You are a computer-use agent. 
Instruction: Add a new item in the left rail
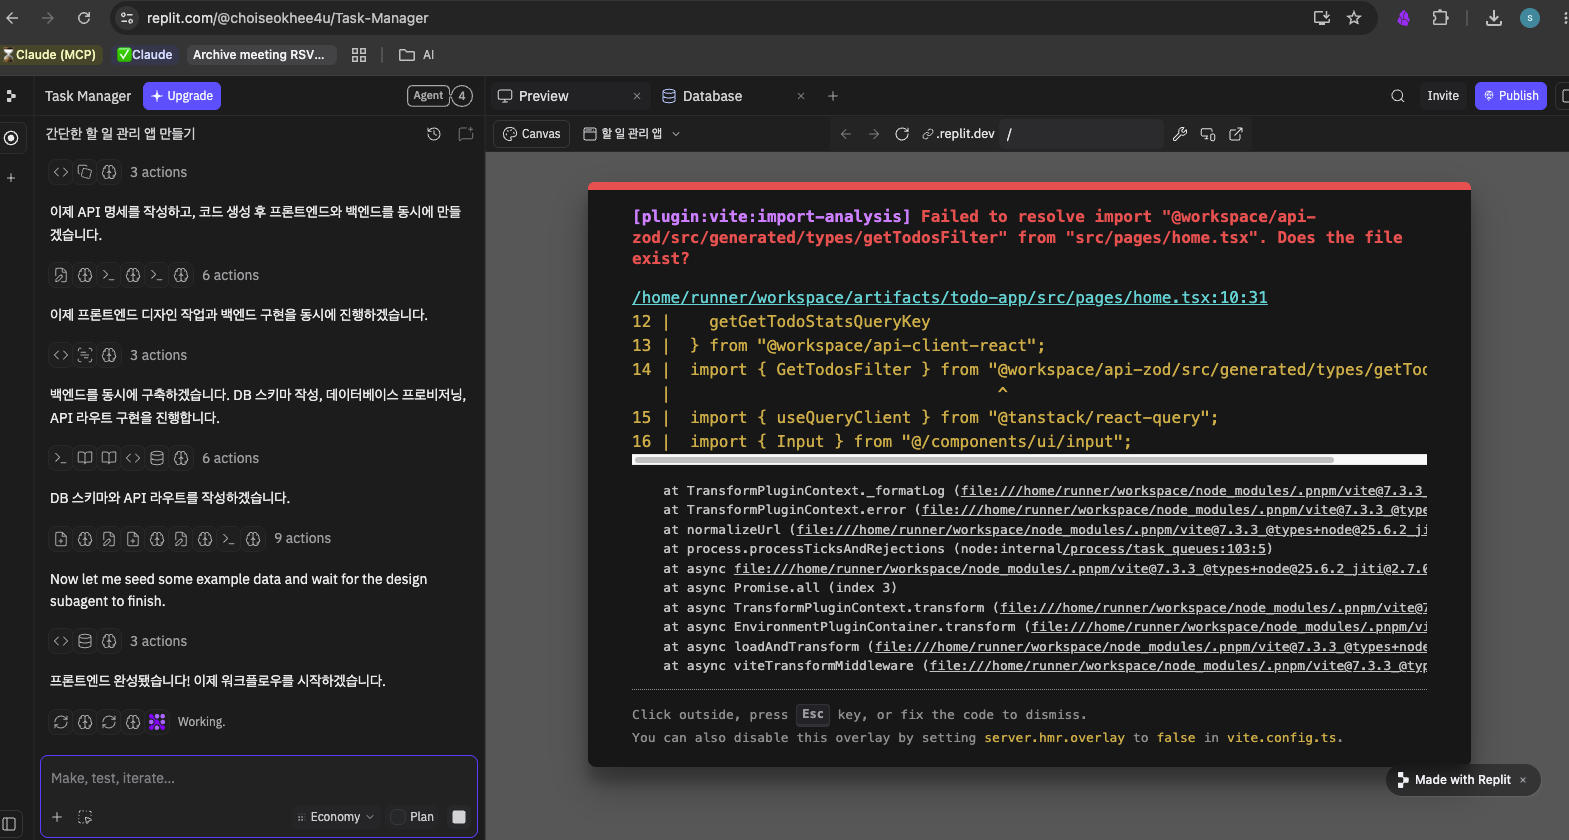click(11, 178)
